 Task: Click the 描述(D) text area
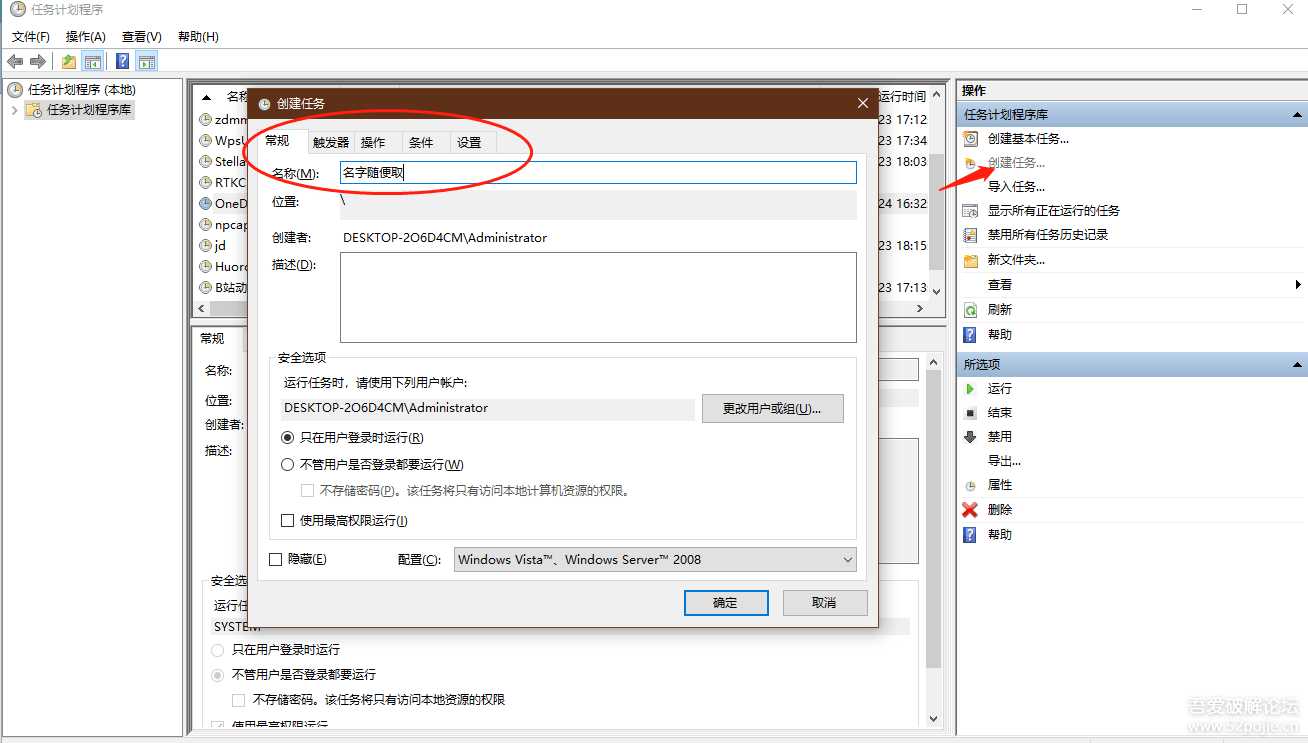click(x=598, y=297)
